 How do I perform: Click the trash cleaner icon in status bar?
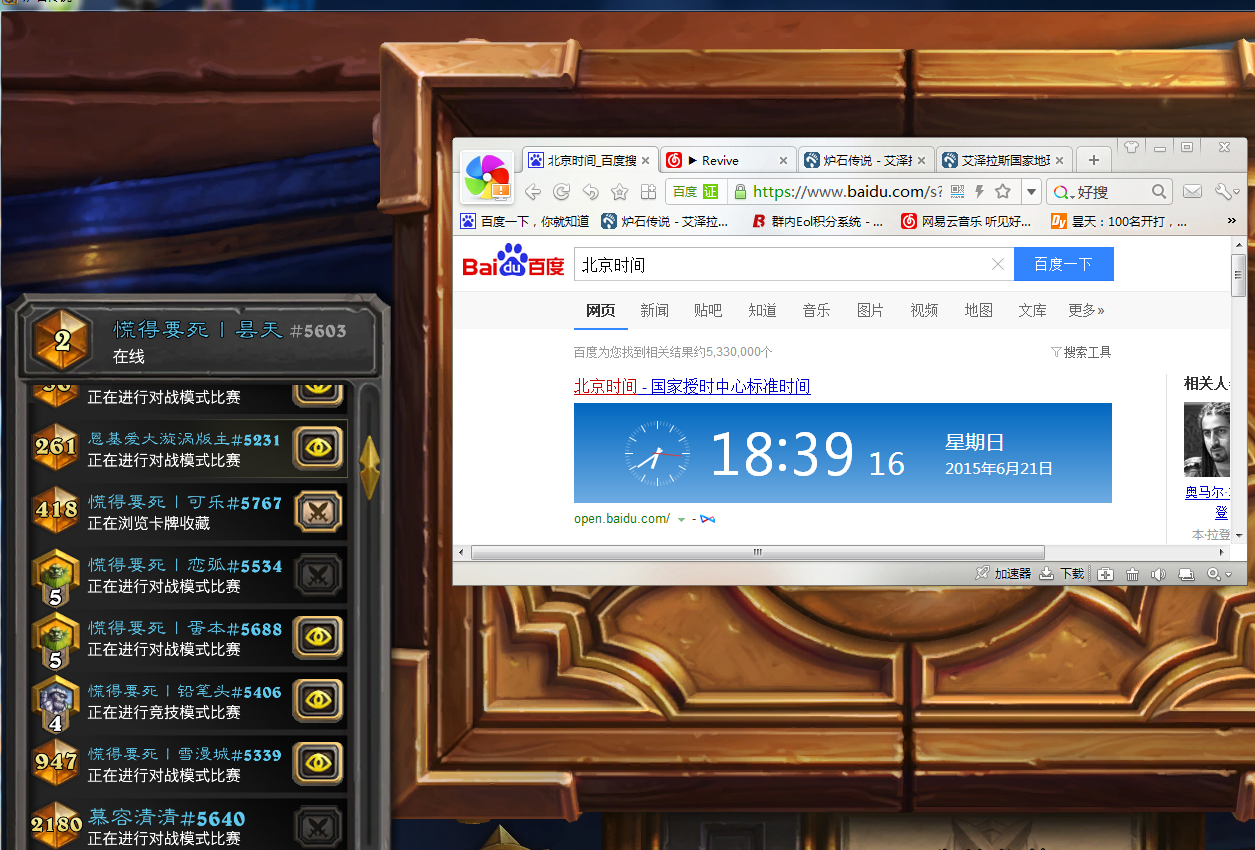click(x=1132, y=574)
